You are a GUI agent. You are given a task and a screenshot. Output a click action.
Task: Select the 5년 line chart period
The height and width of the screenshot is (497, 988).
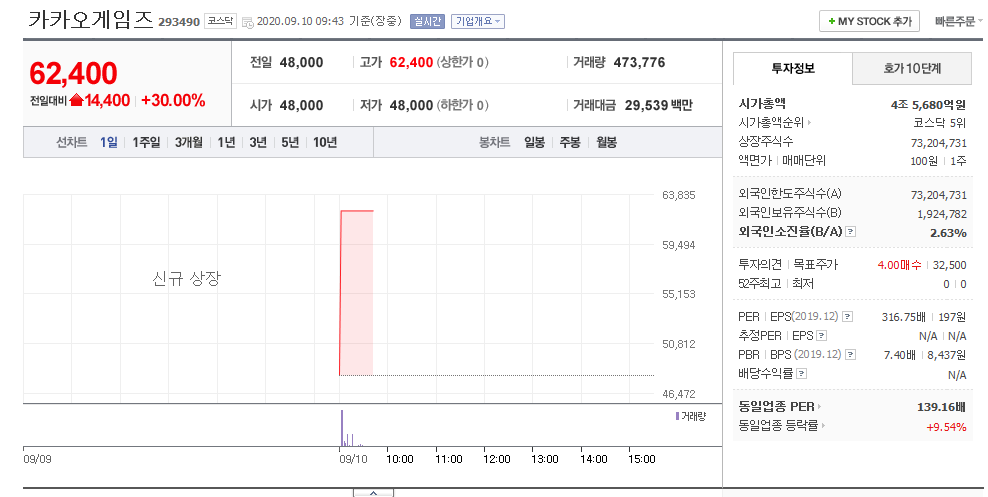pos(290,142)
